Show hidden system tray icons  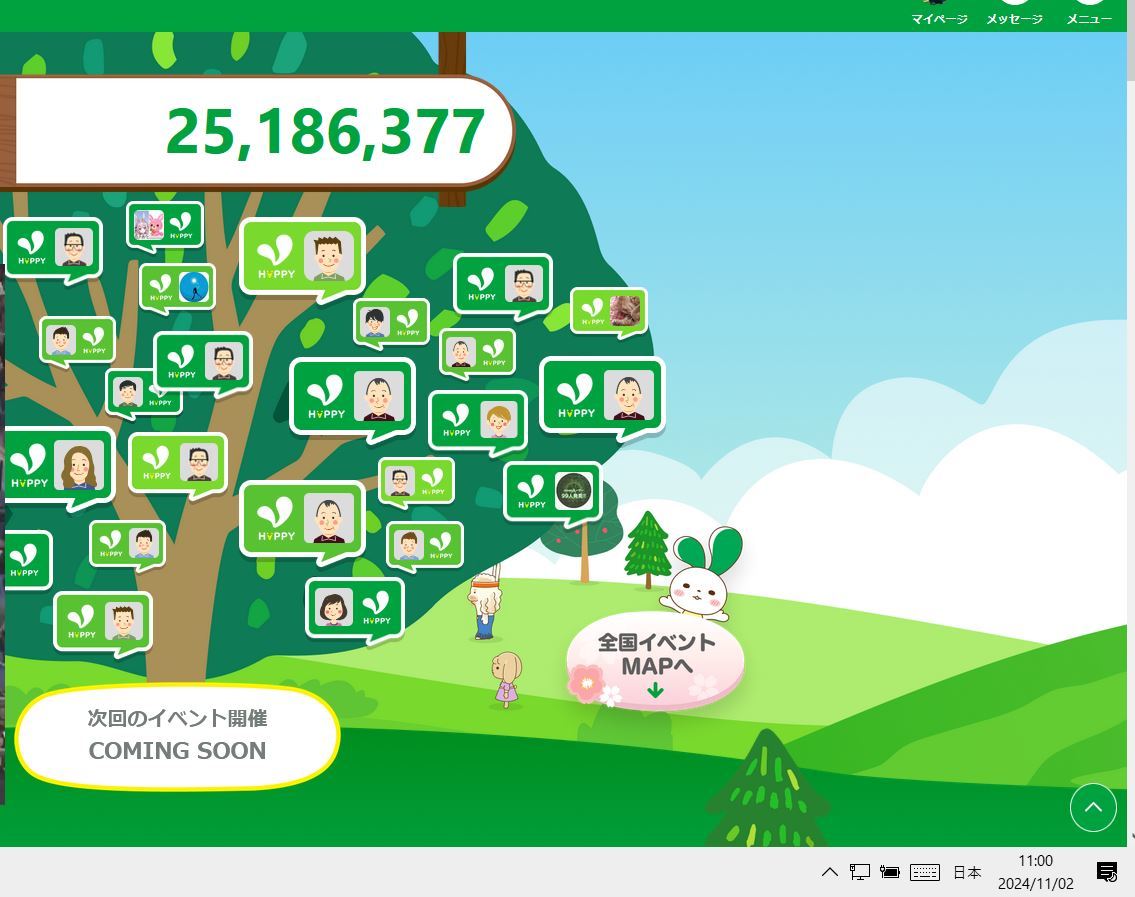[x=830, y=872]
